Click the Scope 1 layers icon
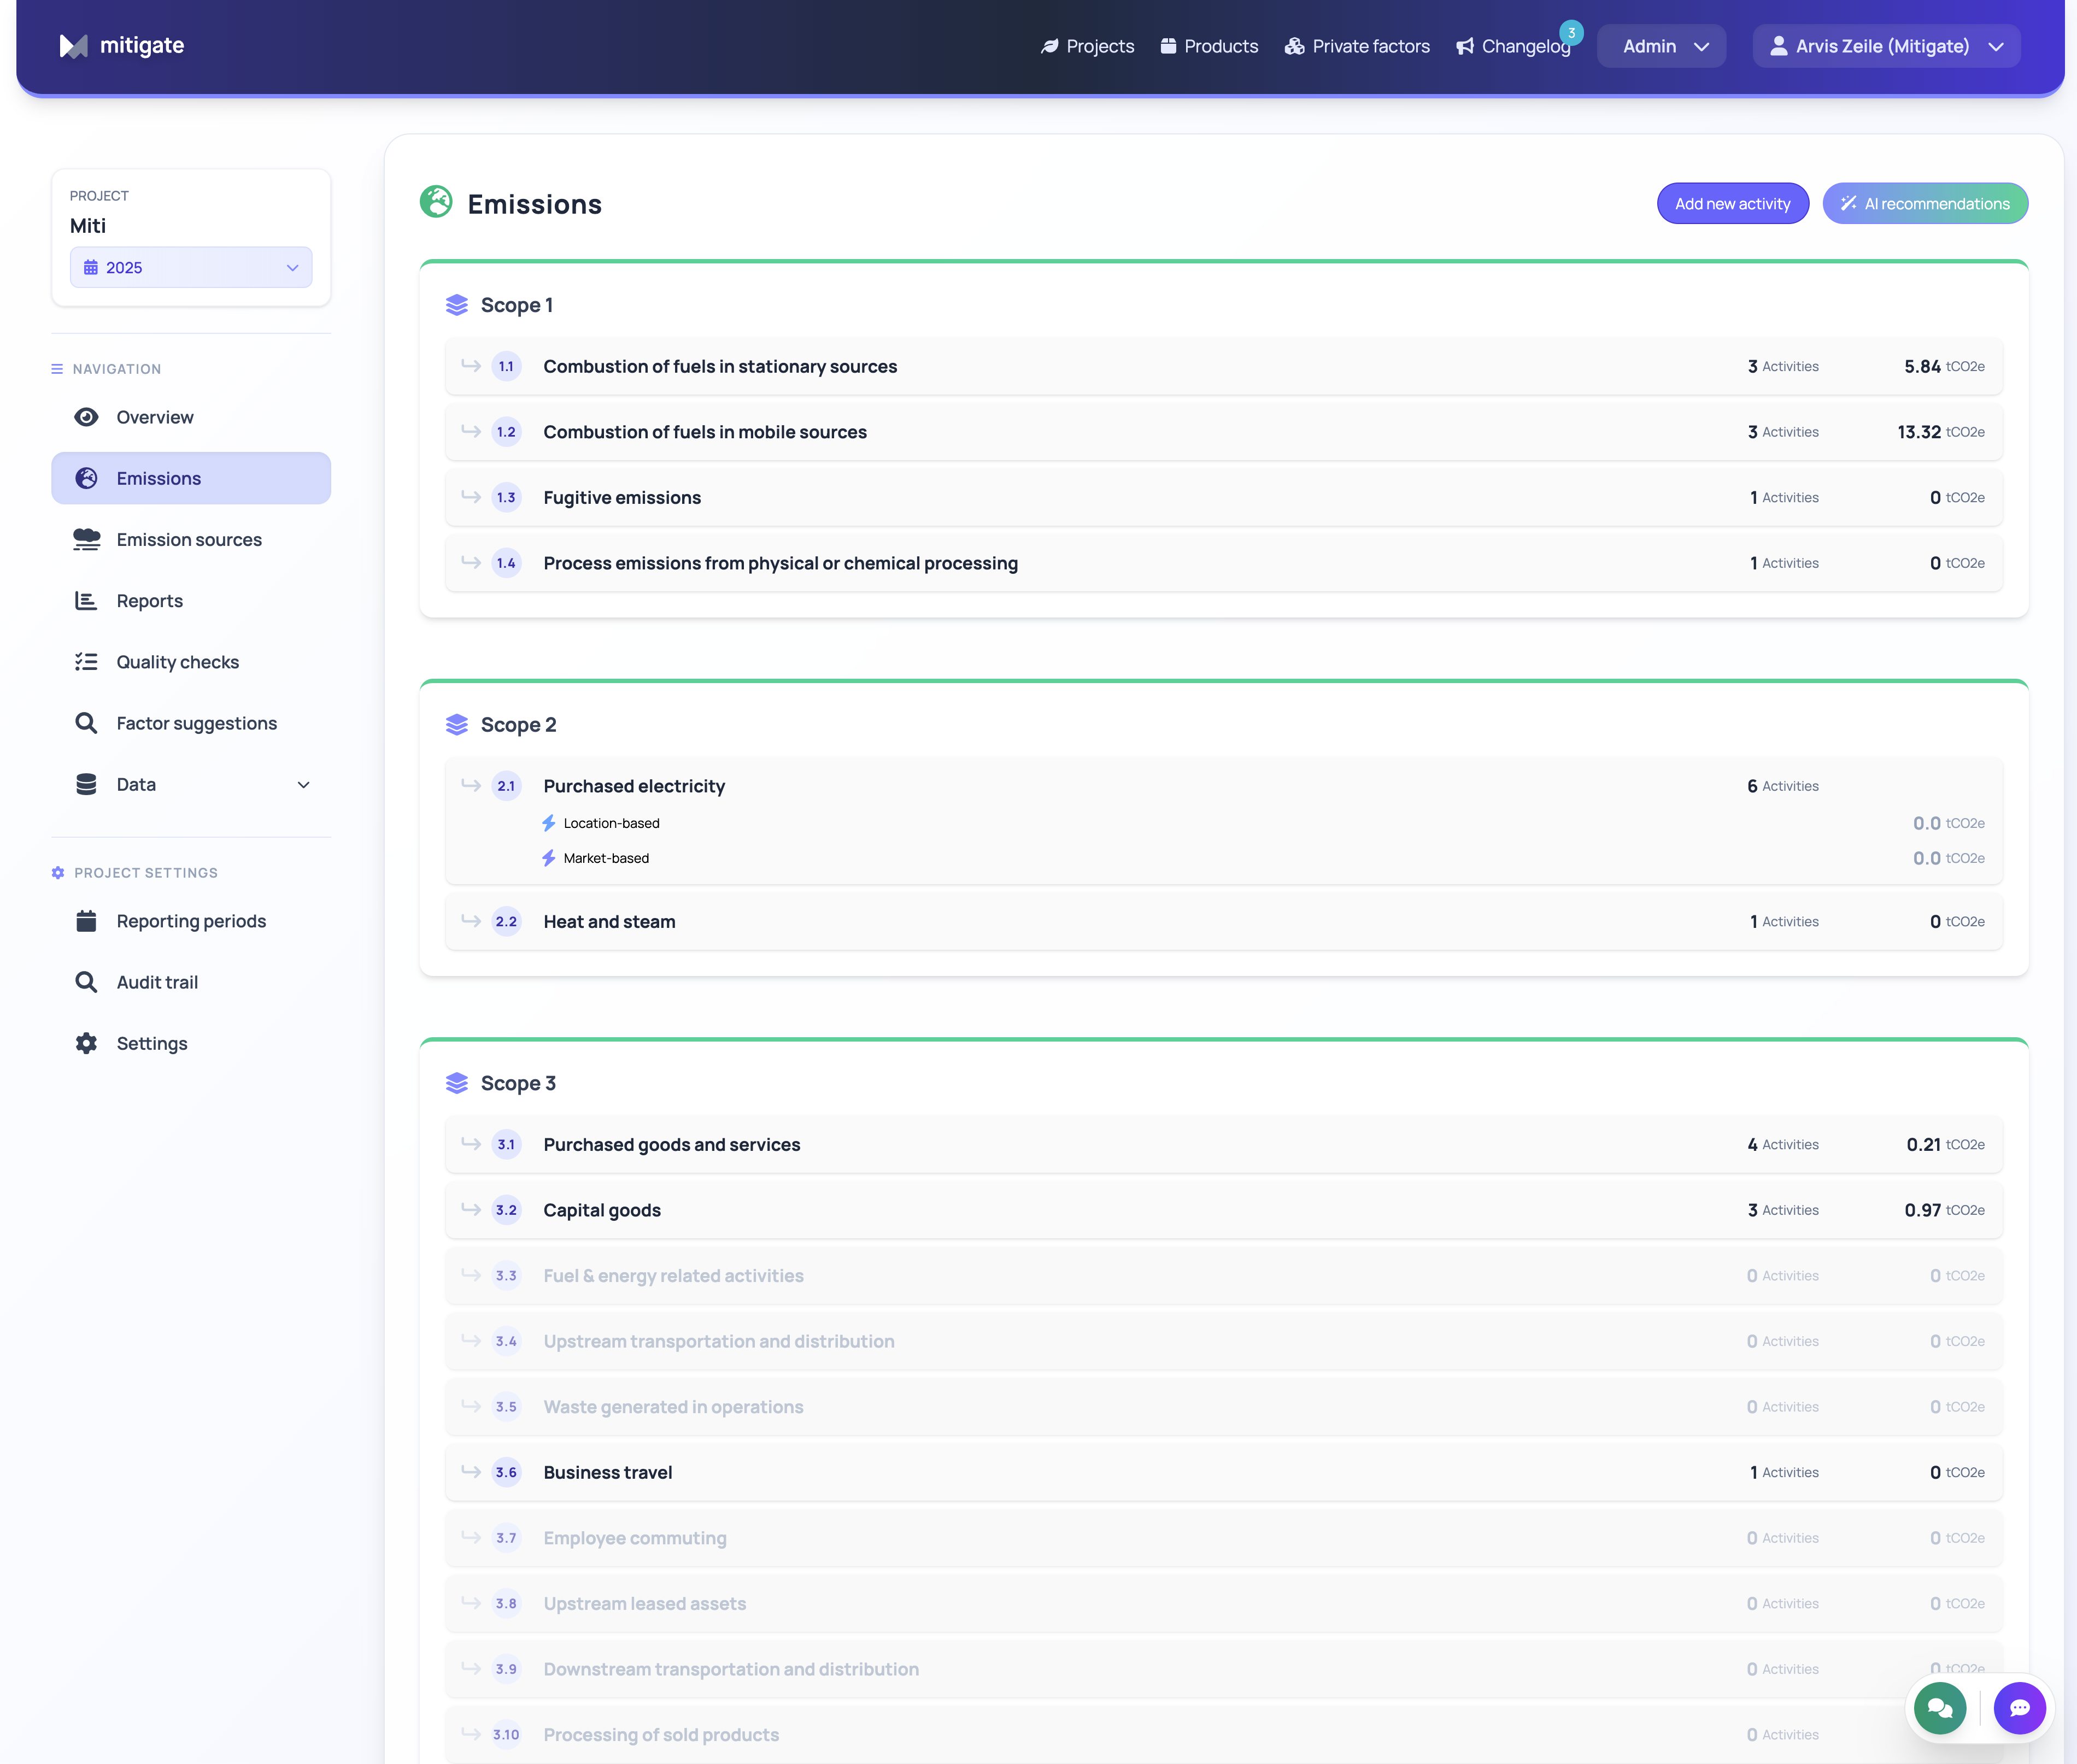The image size is (2077, 1764). click(457, 305)
